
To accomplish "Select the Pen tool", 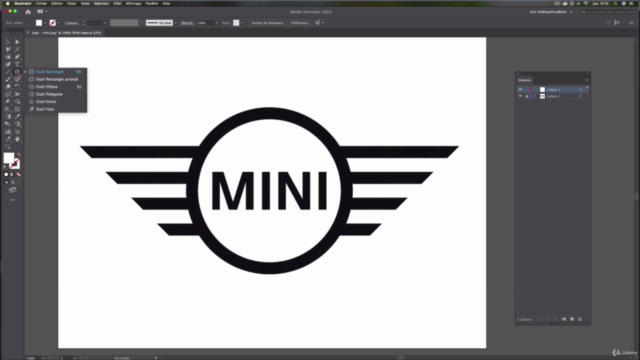I will click(17, 57).
